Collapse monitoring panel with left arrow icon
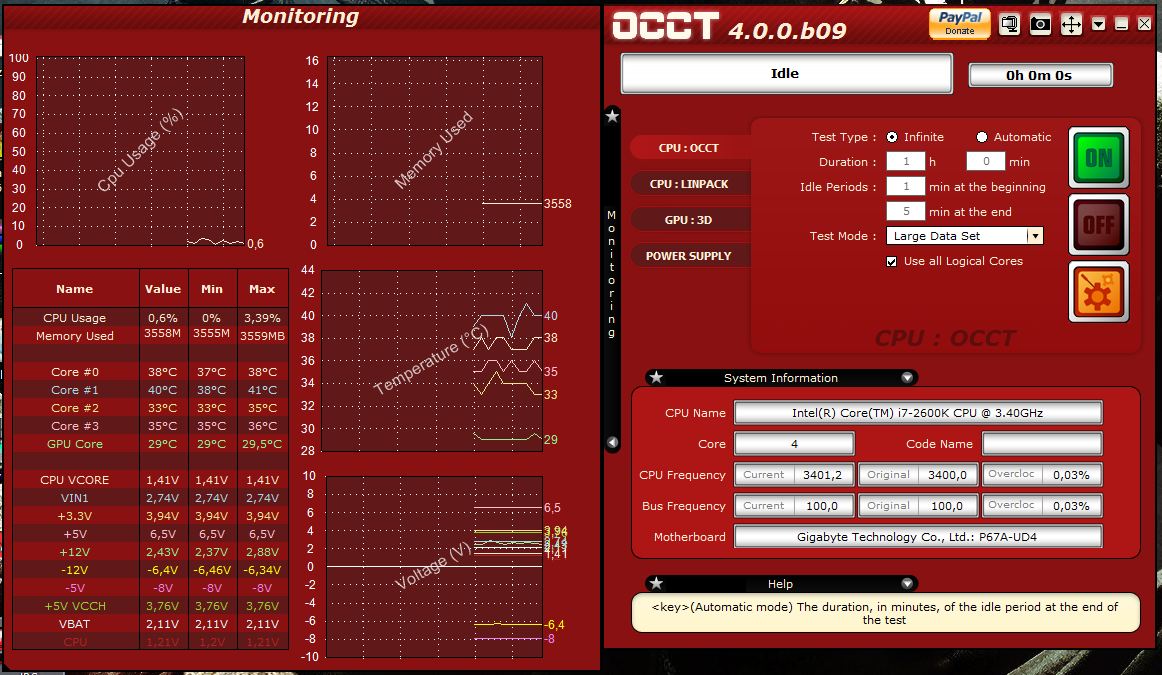Screen dimensions: 1162x675 pyautogui.click(x=612, y=442)
